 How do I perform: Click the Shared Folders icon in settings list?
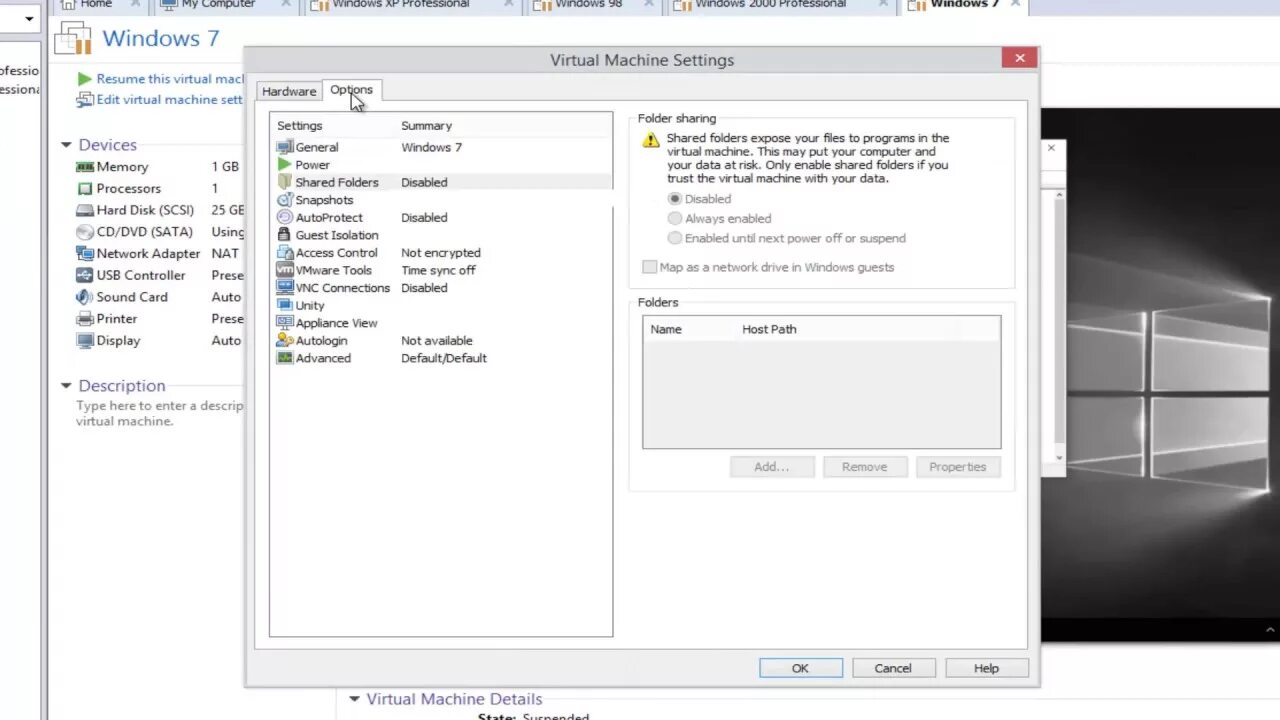point(285,182)
